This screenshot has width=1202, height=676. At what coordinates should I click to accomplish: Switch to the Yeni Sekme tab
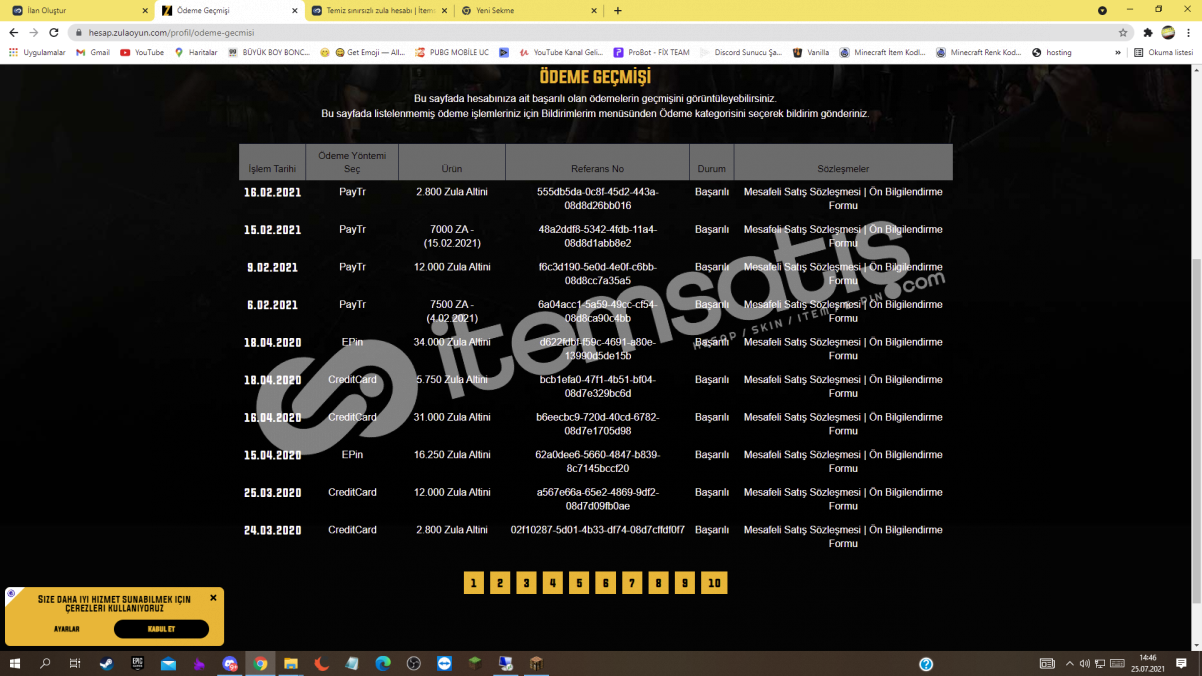[x=529, y=11]
